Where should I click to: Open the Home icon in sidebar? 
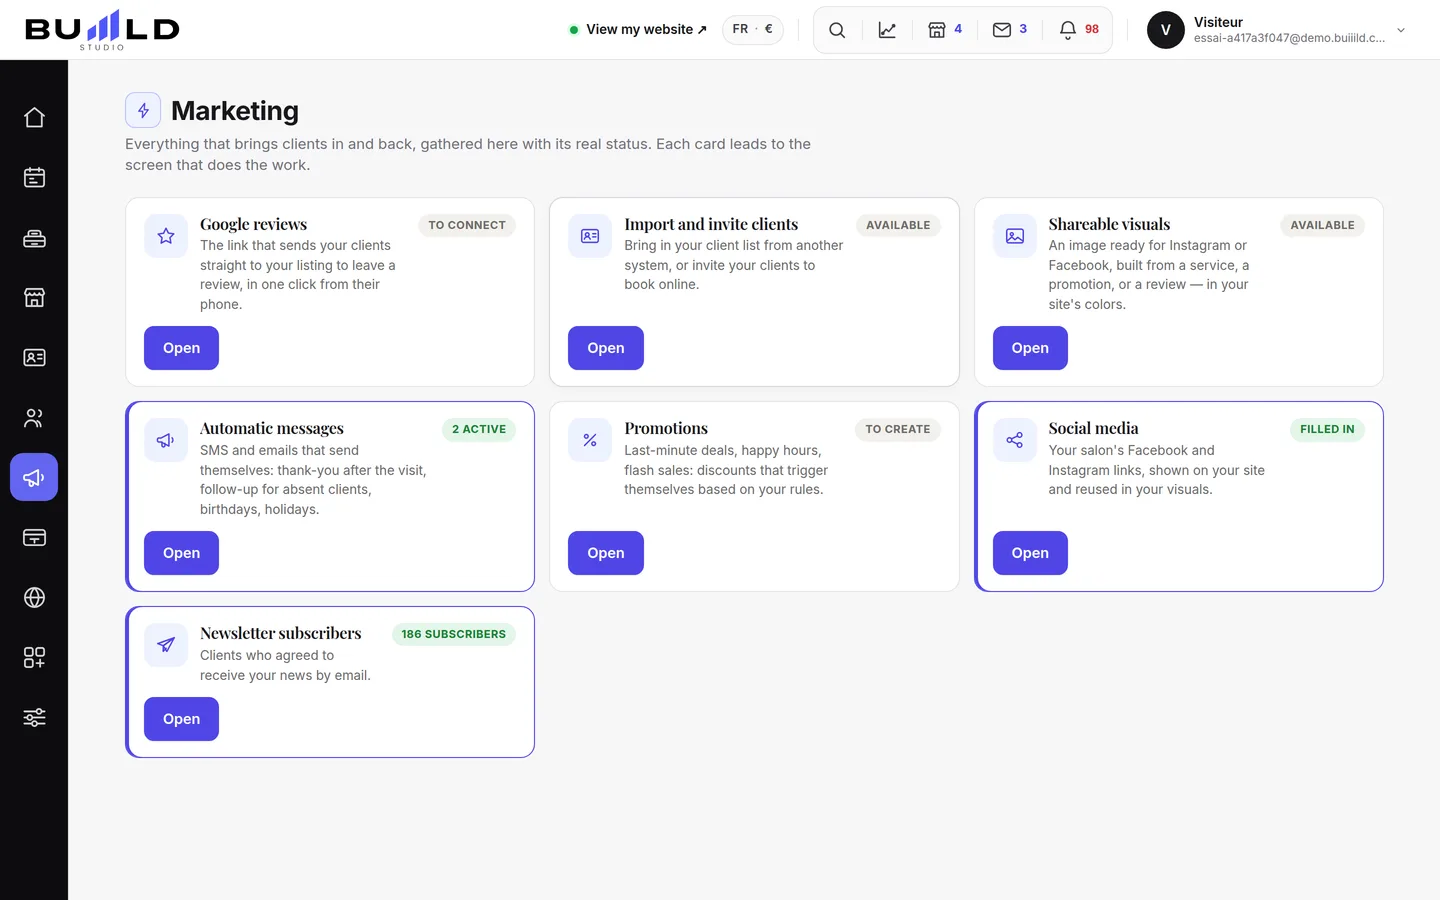(x=34, y=117)
